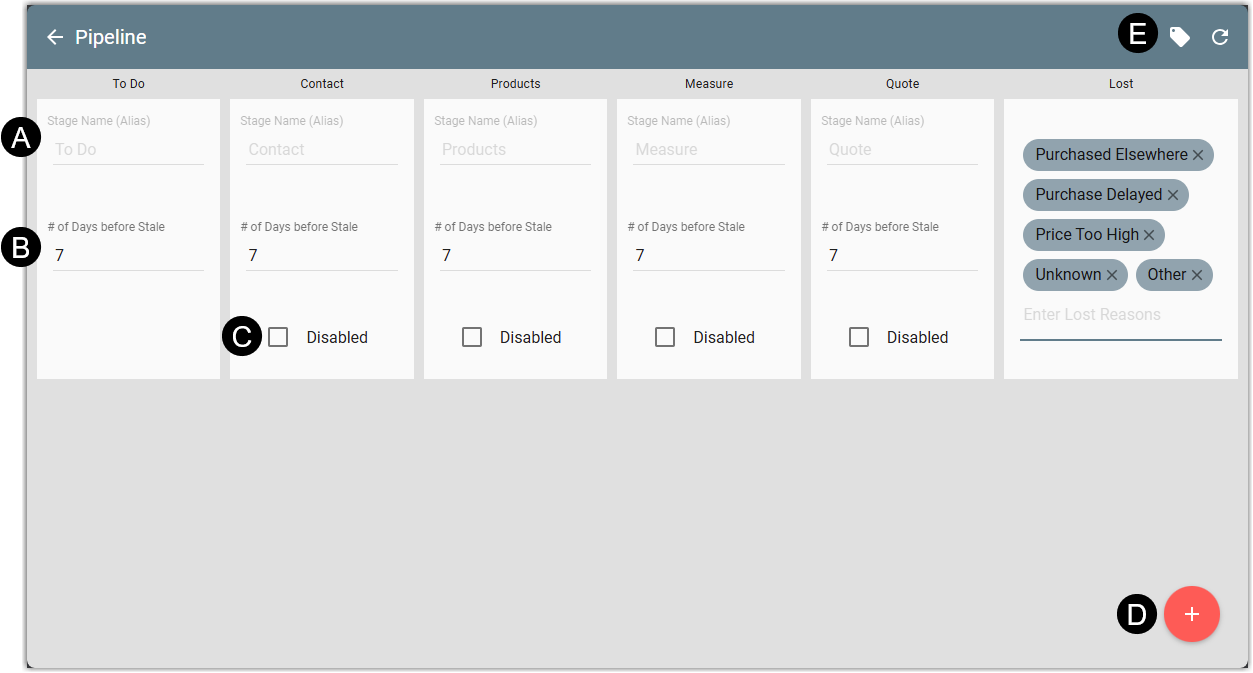Click the To Do stage name field

128,150
